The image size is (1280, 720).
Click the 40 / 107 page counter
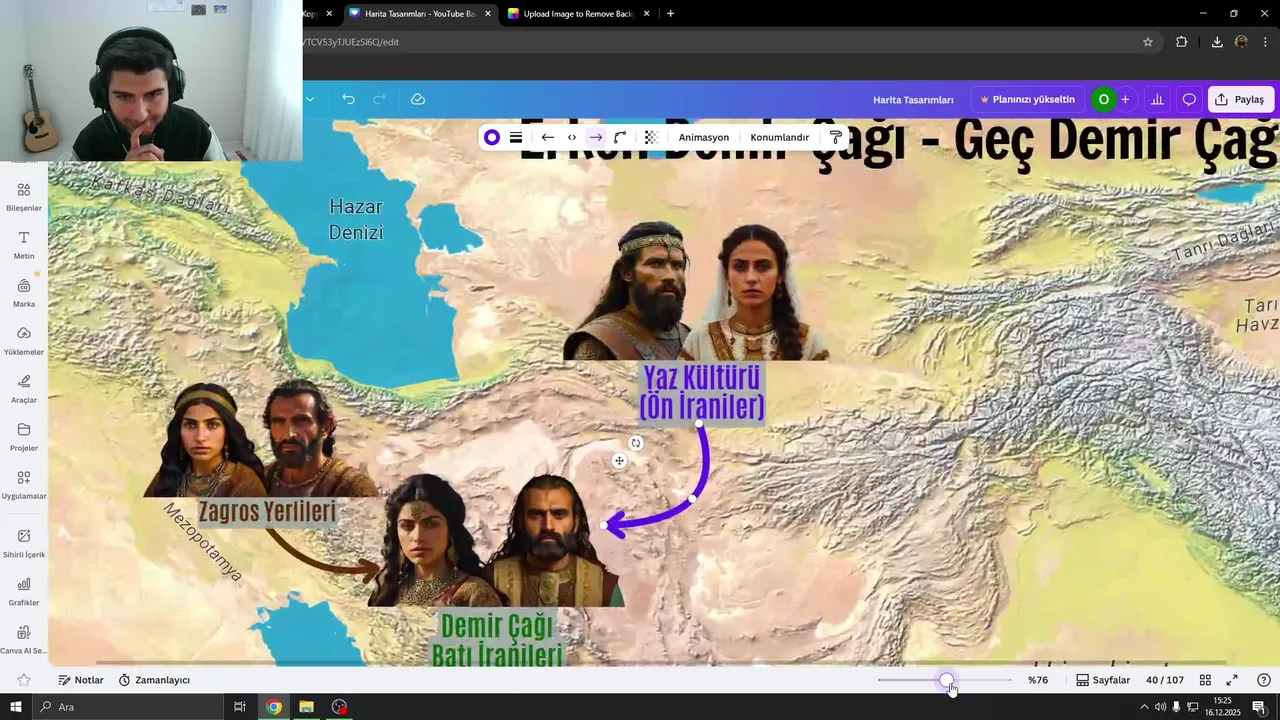coord(1165,680)
